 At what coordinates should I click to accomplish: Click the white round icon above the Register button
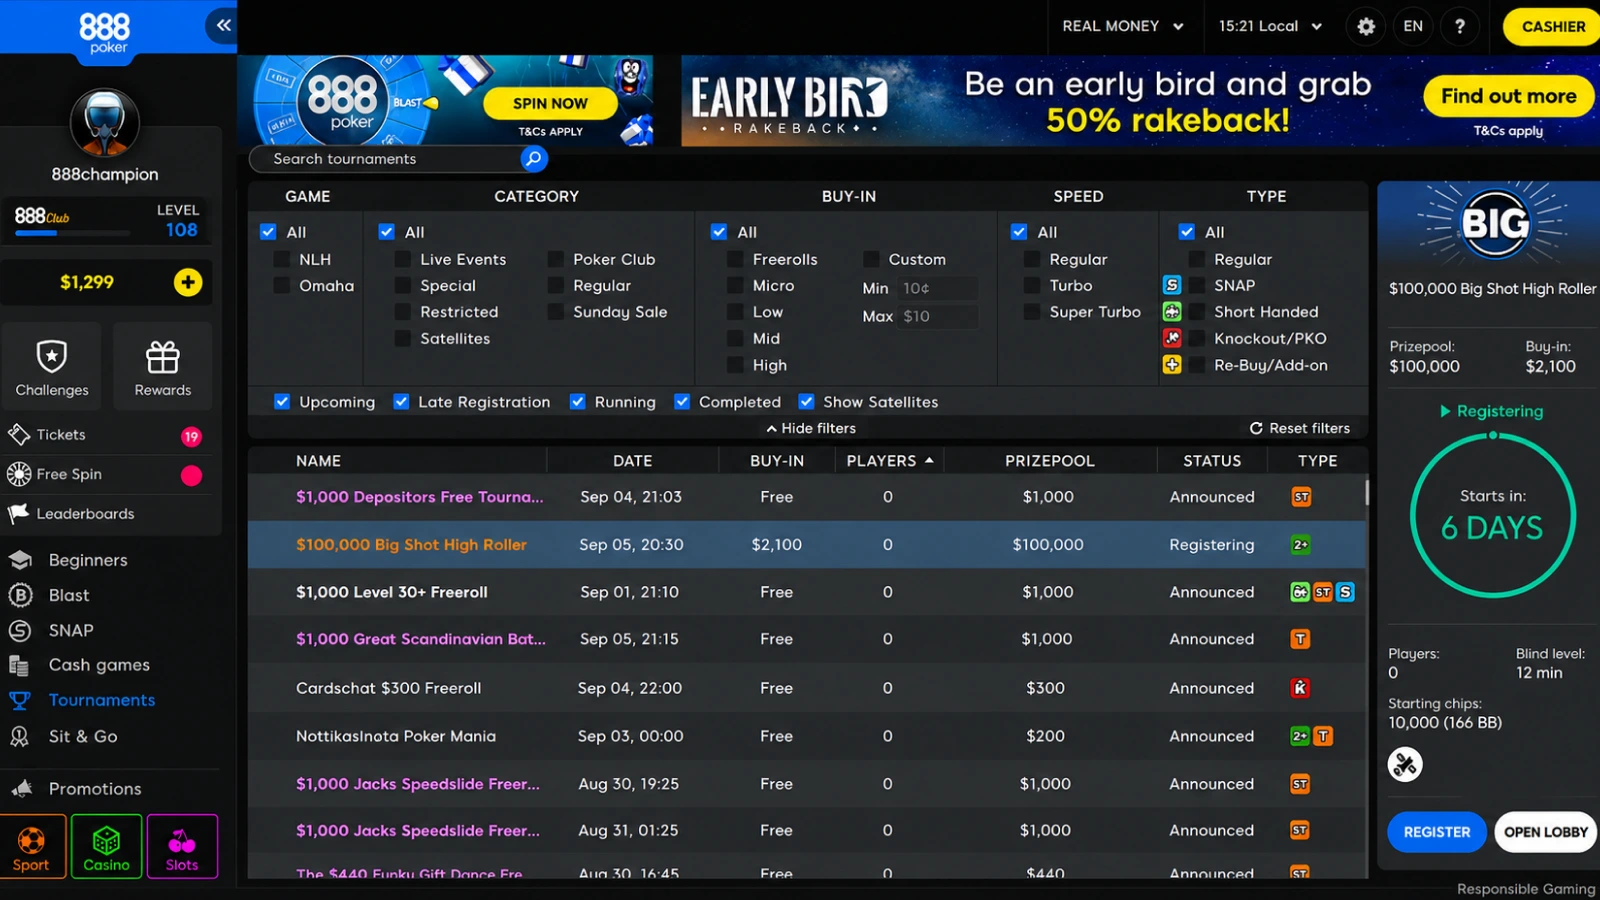pyautogui.click(x=1405, y=765)
